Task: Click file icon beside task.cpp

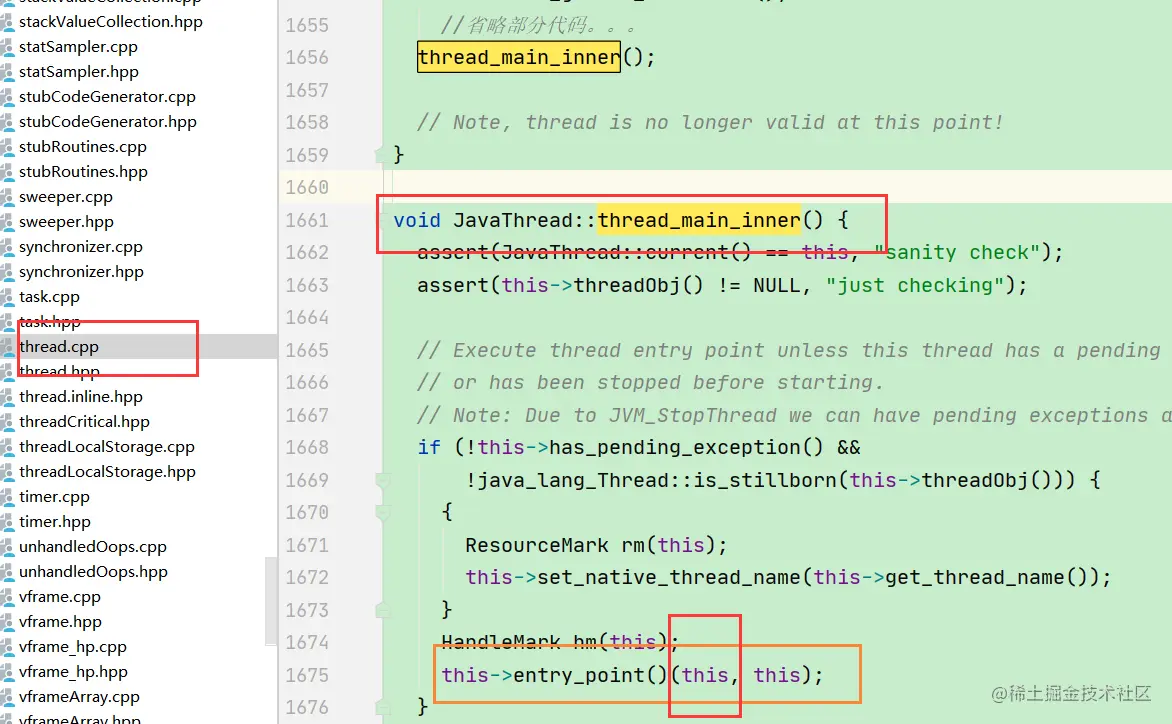Action: [x=7, y=297]
